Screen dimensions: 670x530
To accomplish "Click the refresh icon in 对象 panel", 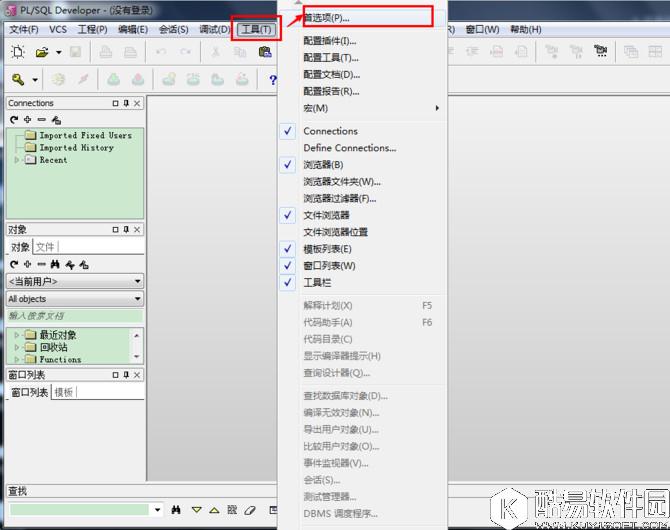I will [x=14, y=264].
